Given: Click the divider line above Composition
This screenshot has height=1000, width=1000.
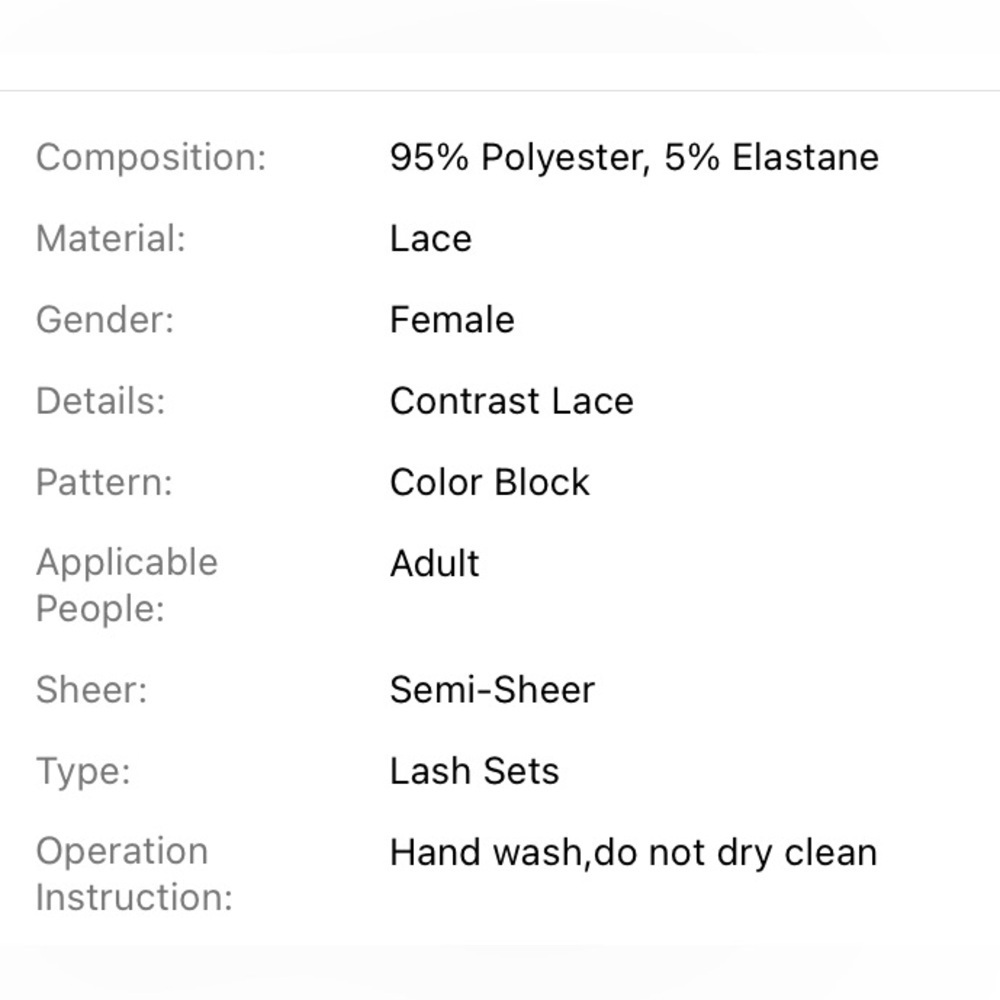Looking at the screenshot, I should tap(500, 91).
